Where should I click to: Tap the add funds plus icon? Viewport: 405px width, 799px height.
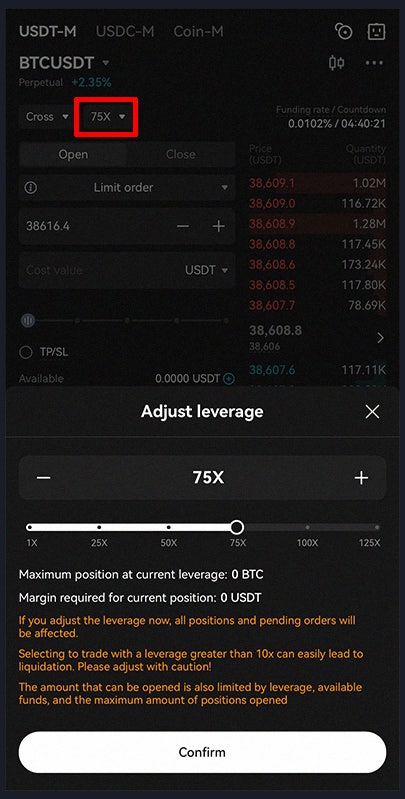(229, 379)
